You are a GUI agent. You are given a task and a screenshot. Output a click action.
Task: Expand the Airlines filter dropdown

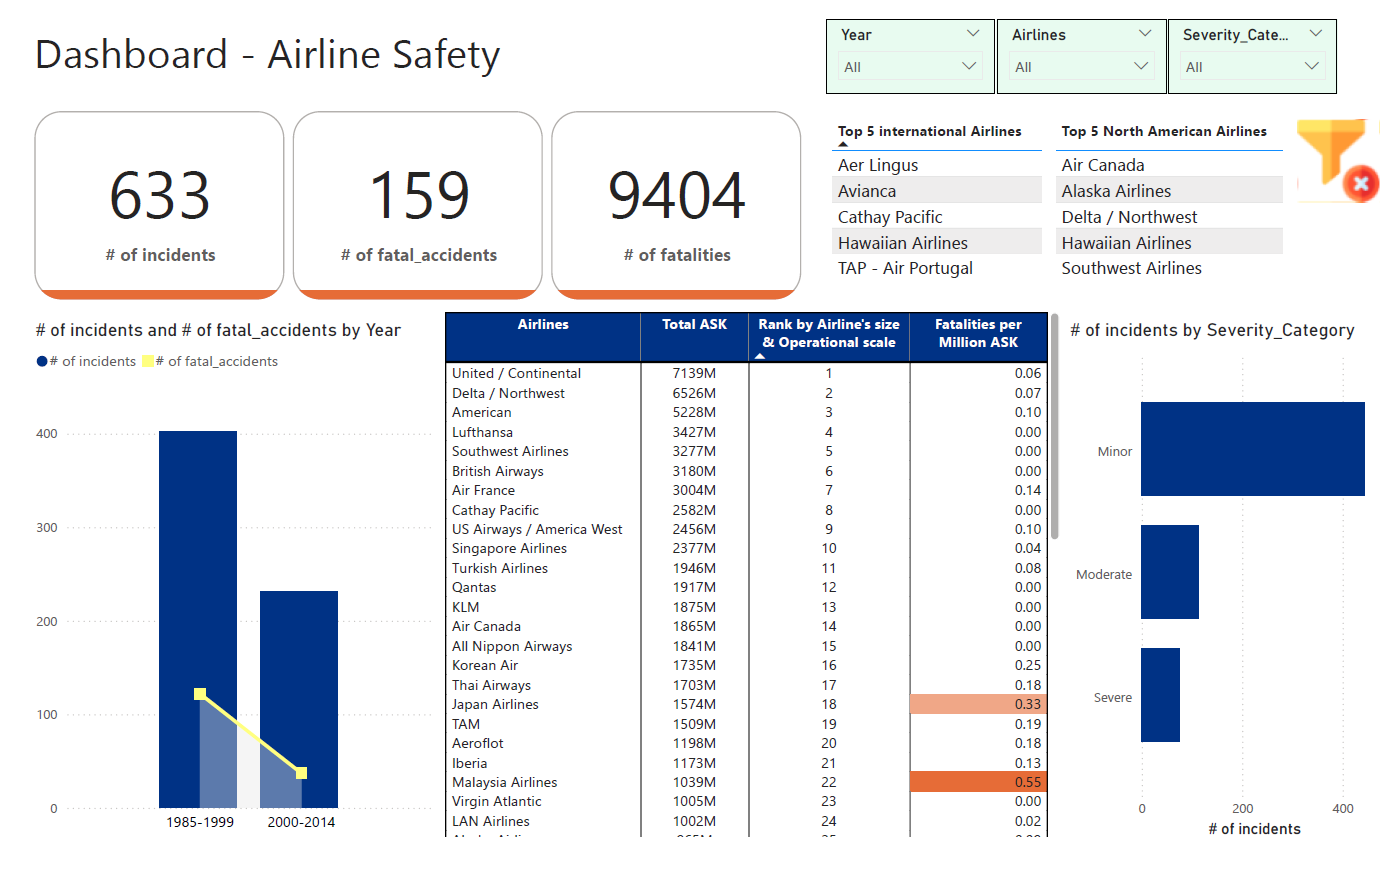(x=1081, y=67)
